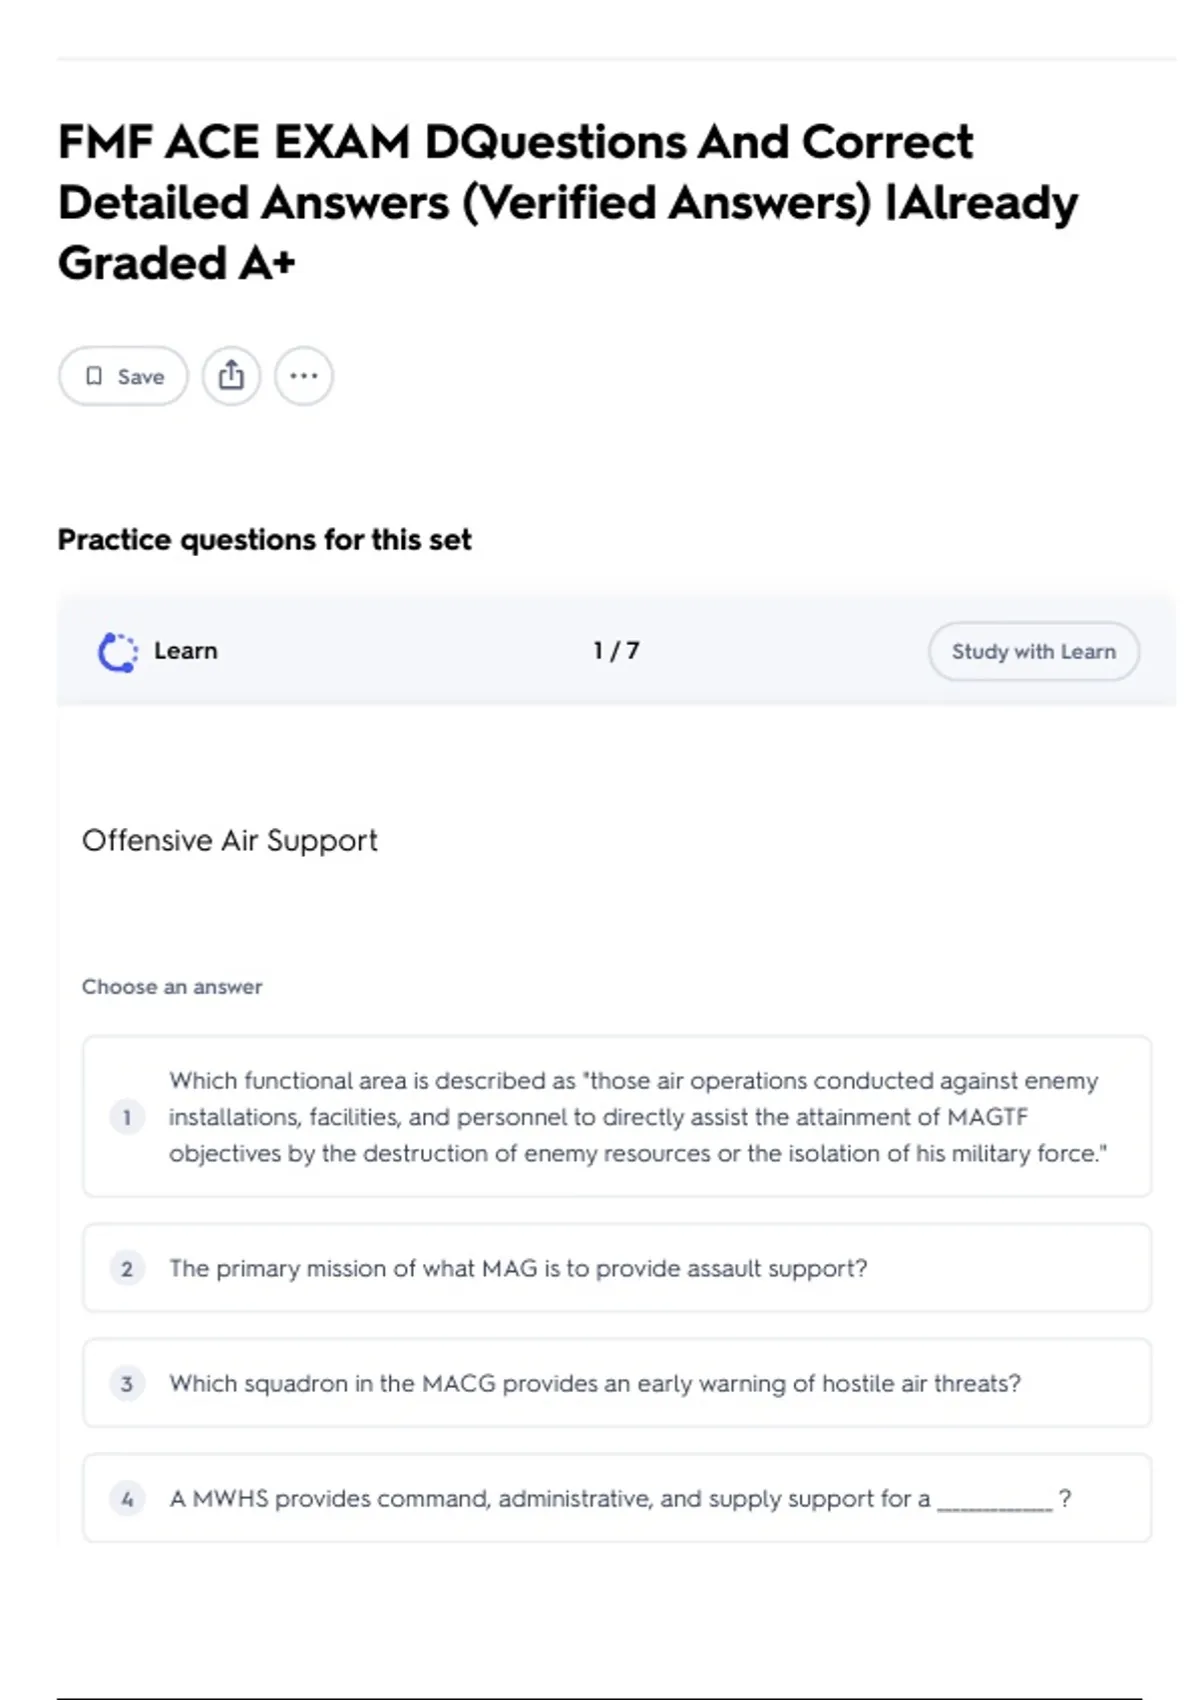Pick the MWHS command support answer option
The image size is (1200, 1700).
click(620, 1499)
